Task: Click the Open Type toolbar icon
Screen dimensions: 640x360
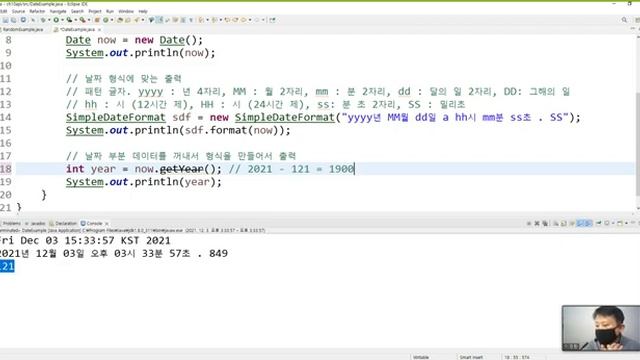Action: coord(120,20)
